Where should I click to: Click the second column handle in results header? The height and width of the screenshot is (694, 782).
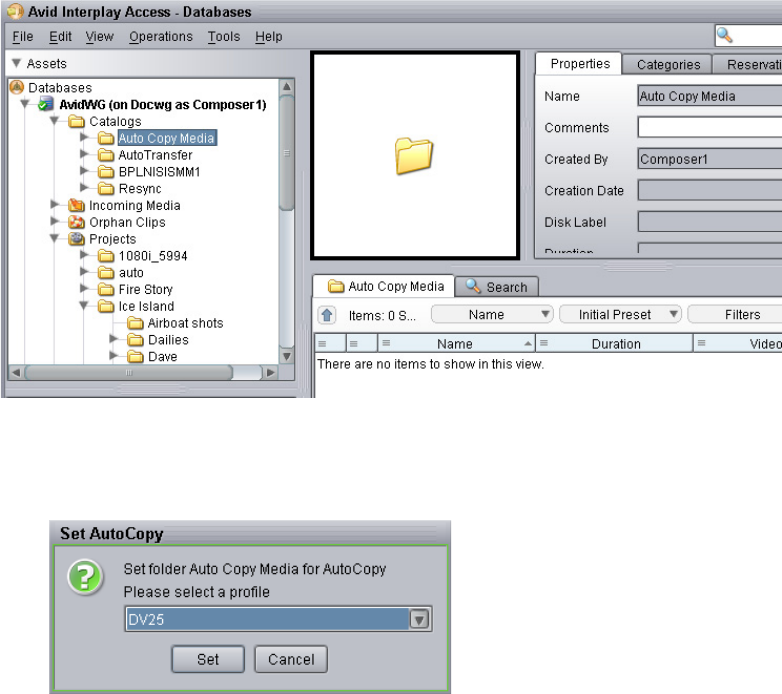tap(354, 344)
